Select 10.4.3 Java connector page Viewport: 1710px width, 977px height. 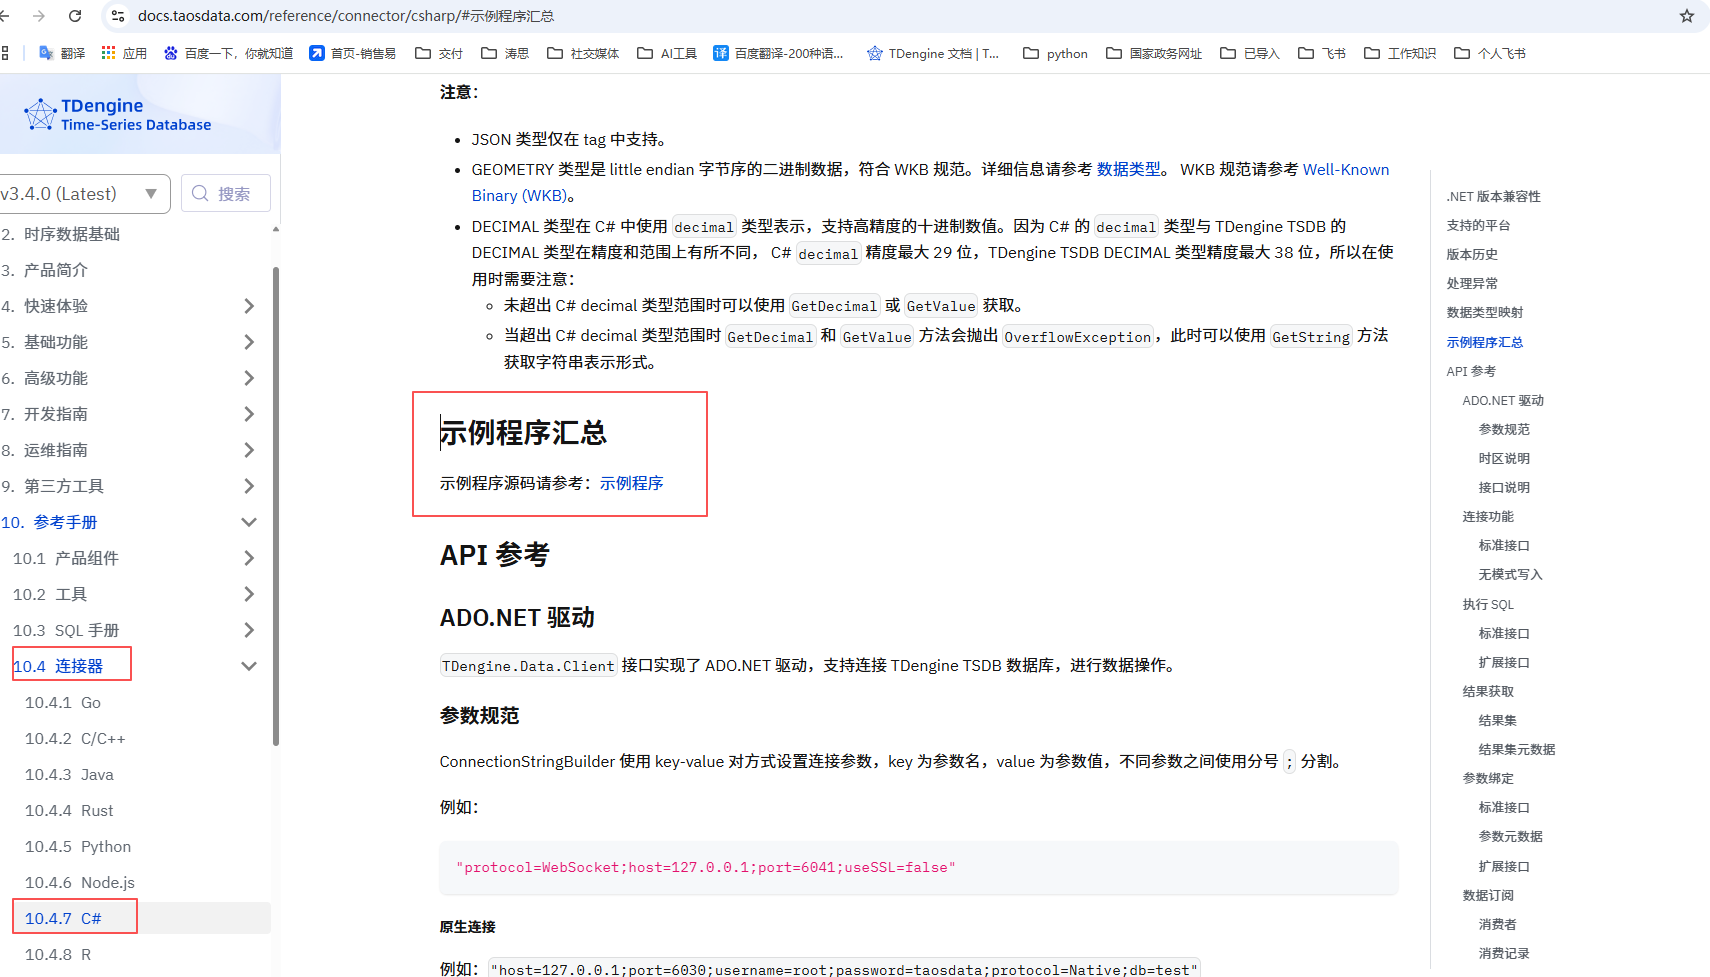click(69, 775)
